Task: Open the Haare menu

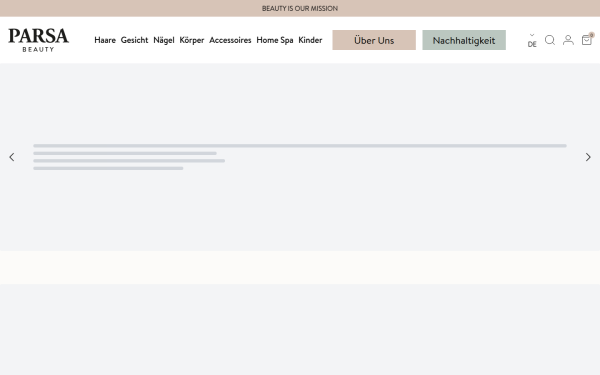Action: [105, 40]
